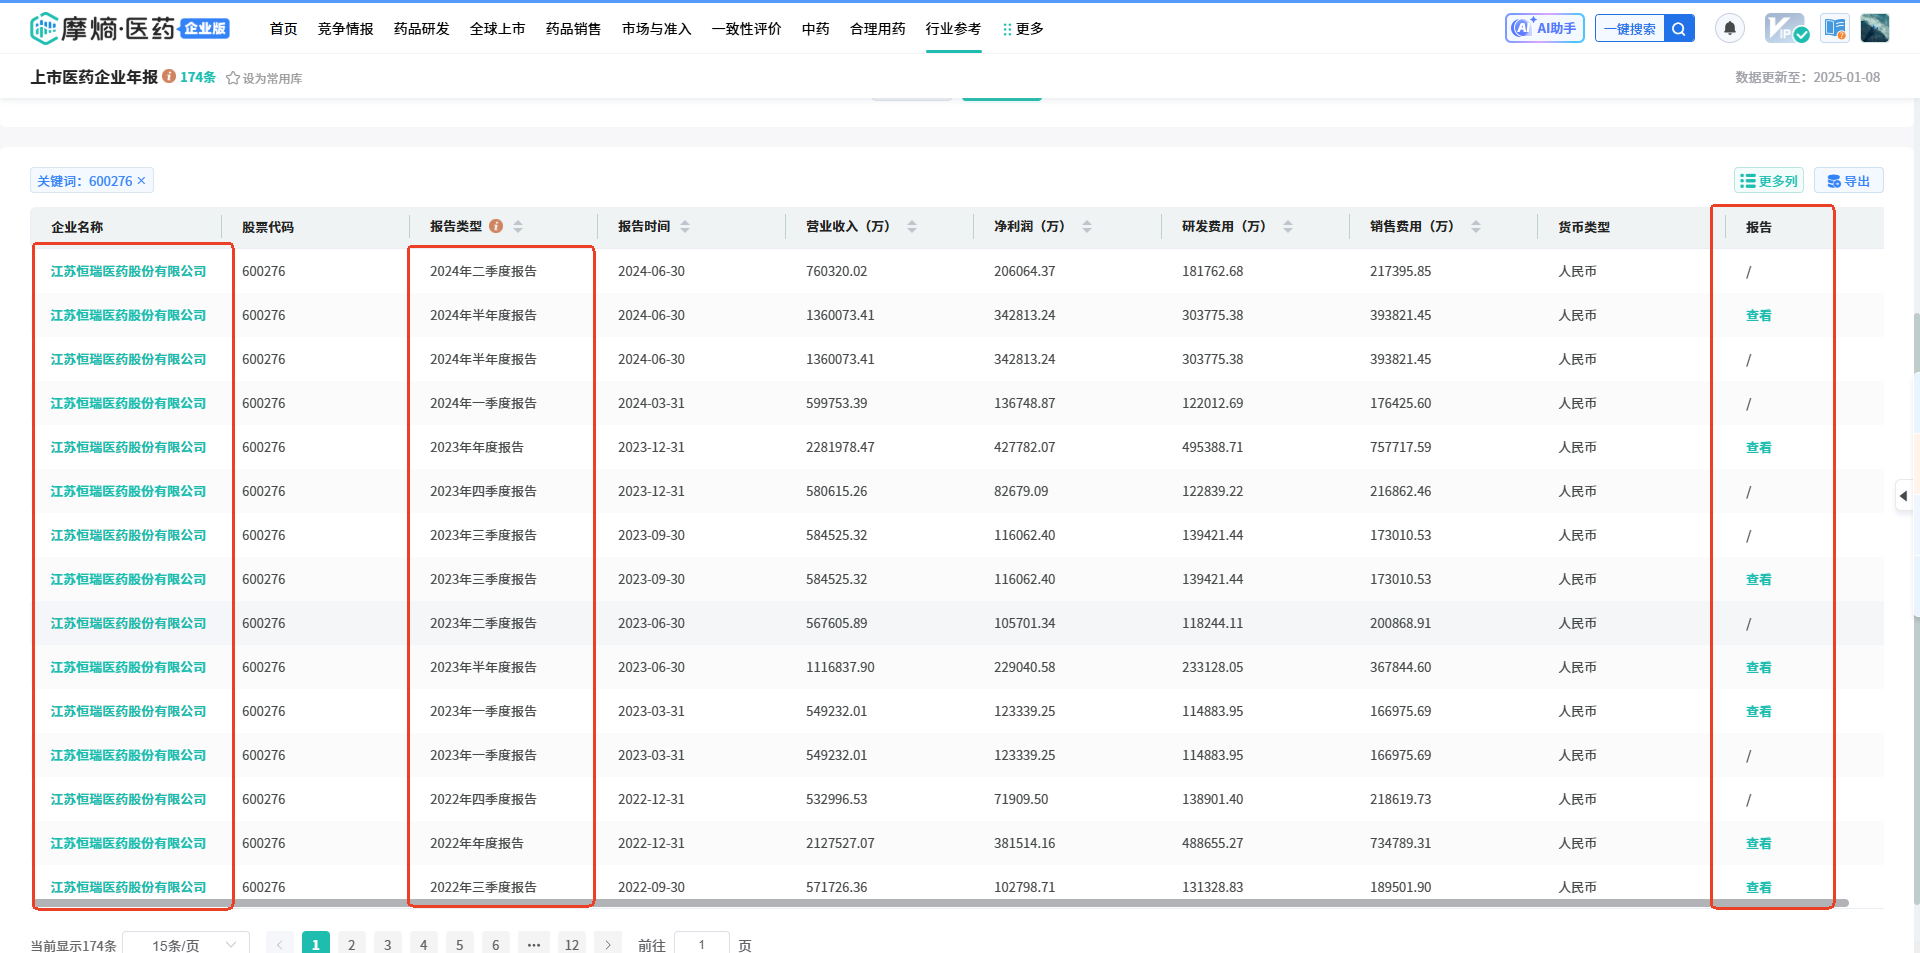The width and height of the screenshot is (1920, 953).
Task: View the 2023年年度报告 report via 查看
Action: (x=1759, y=447)
